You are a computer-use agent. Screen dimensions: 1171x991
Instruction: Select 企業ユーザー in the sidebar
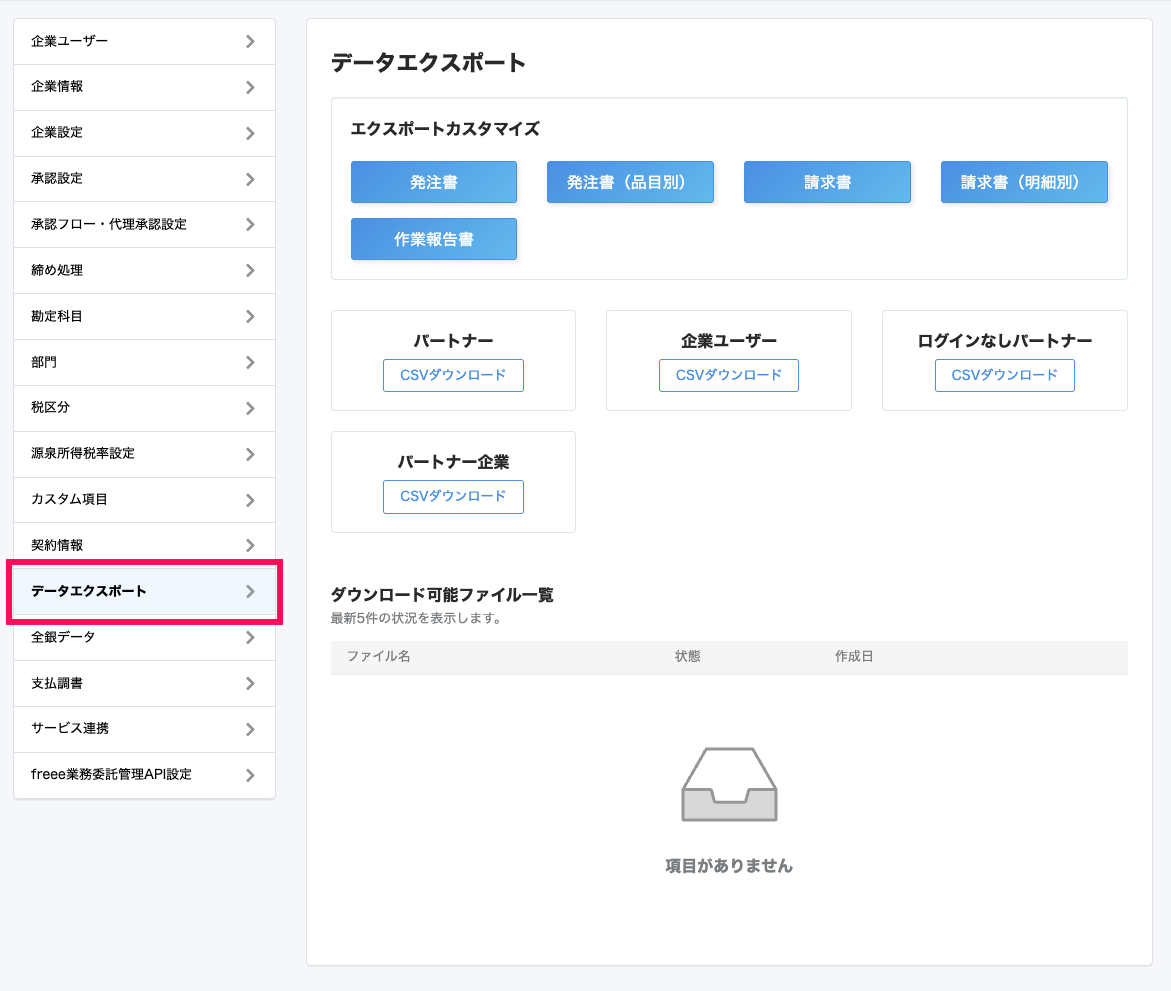coord(144,41)
